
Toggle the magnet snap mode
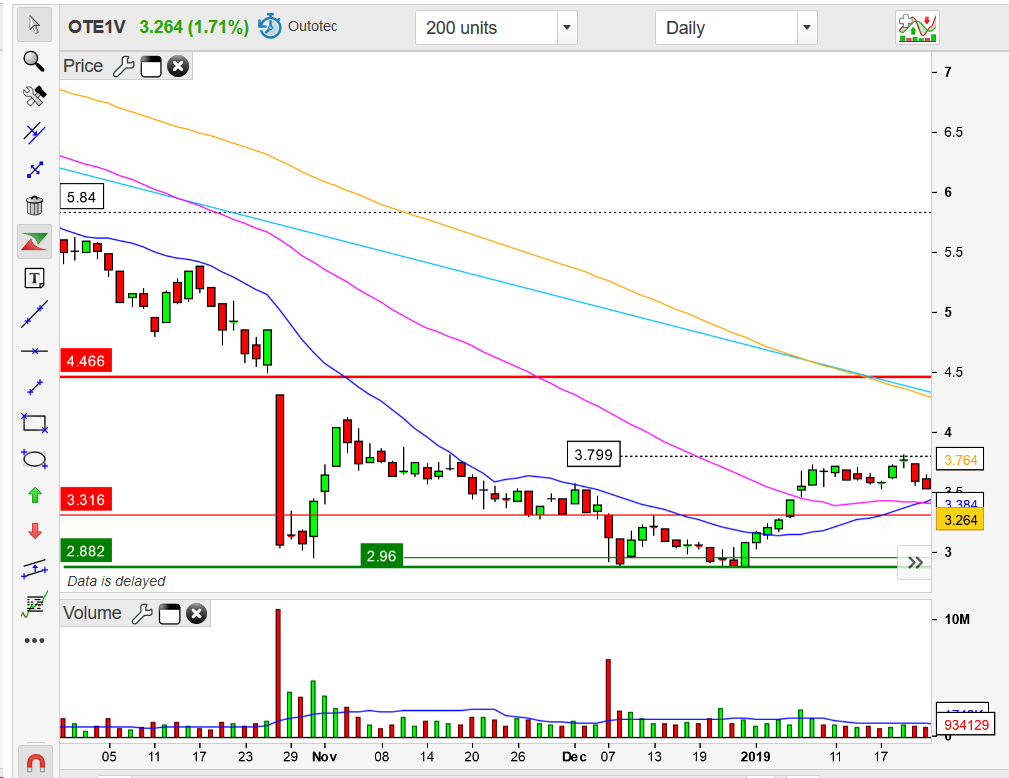click(34, 763)
